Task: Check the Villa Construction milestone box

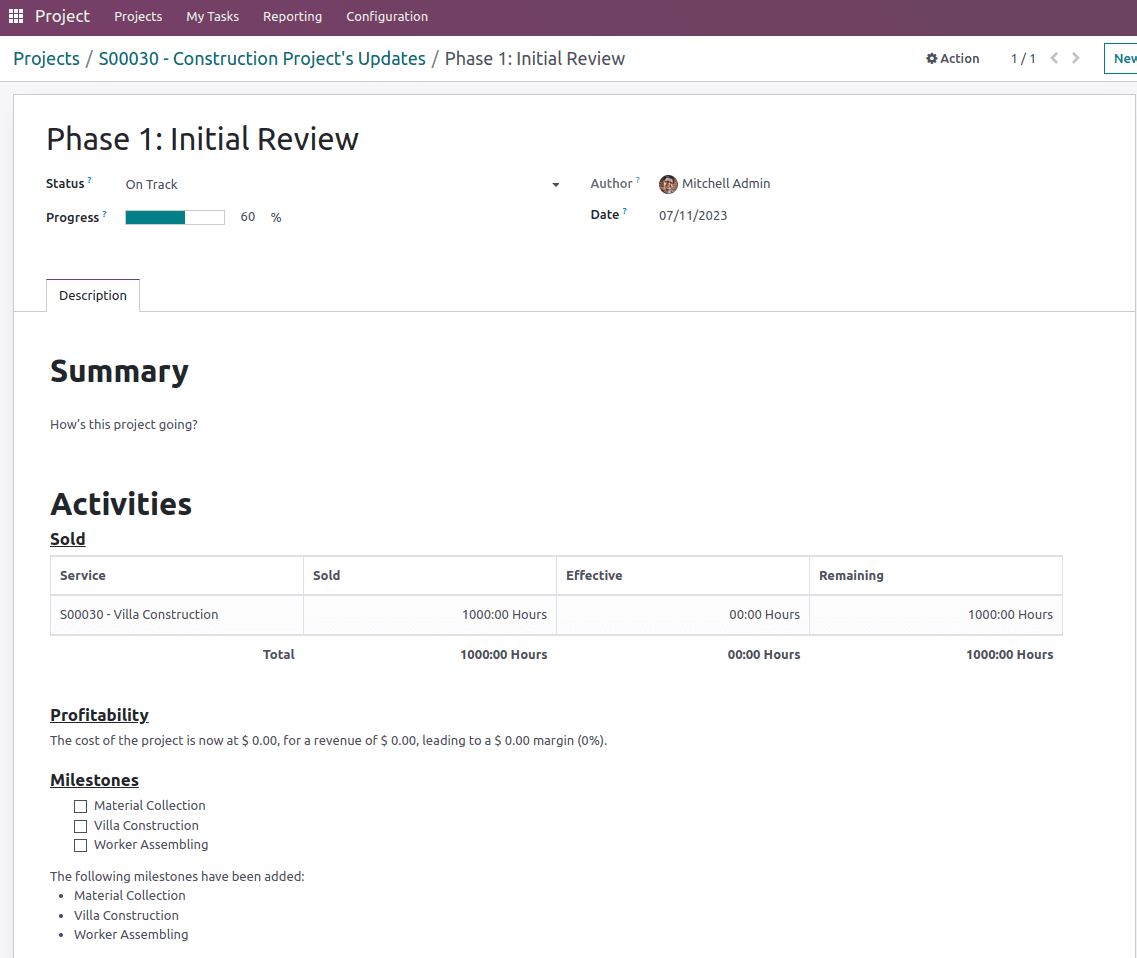Action: [80, 826]
